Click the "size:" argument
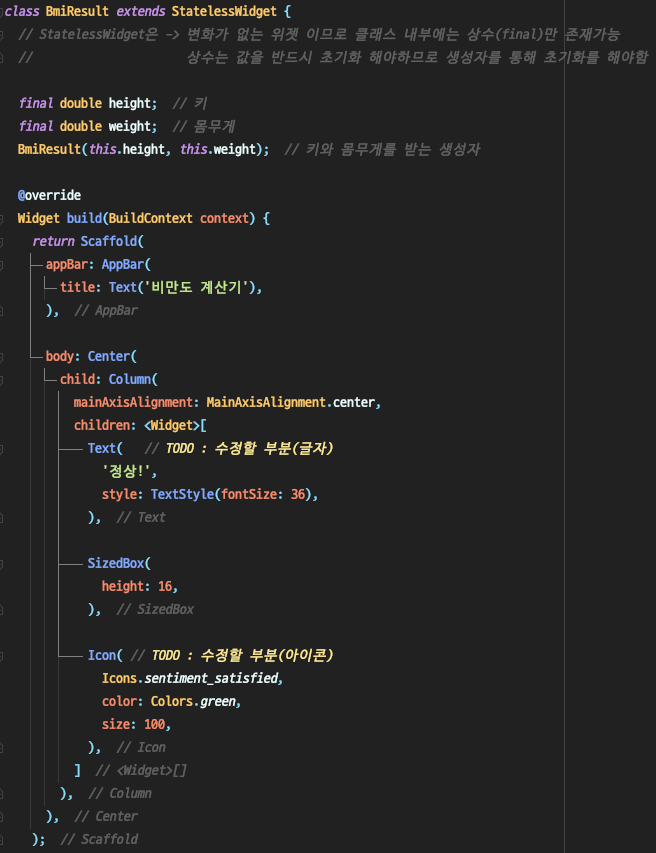This screenshot has height=853, width=656. click(119, 724)
